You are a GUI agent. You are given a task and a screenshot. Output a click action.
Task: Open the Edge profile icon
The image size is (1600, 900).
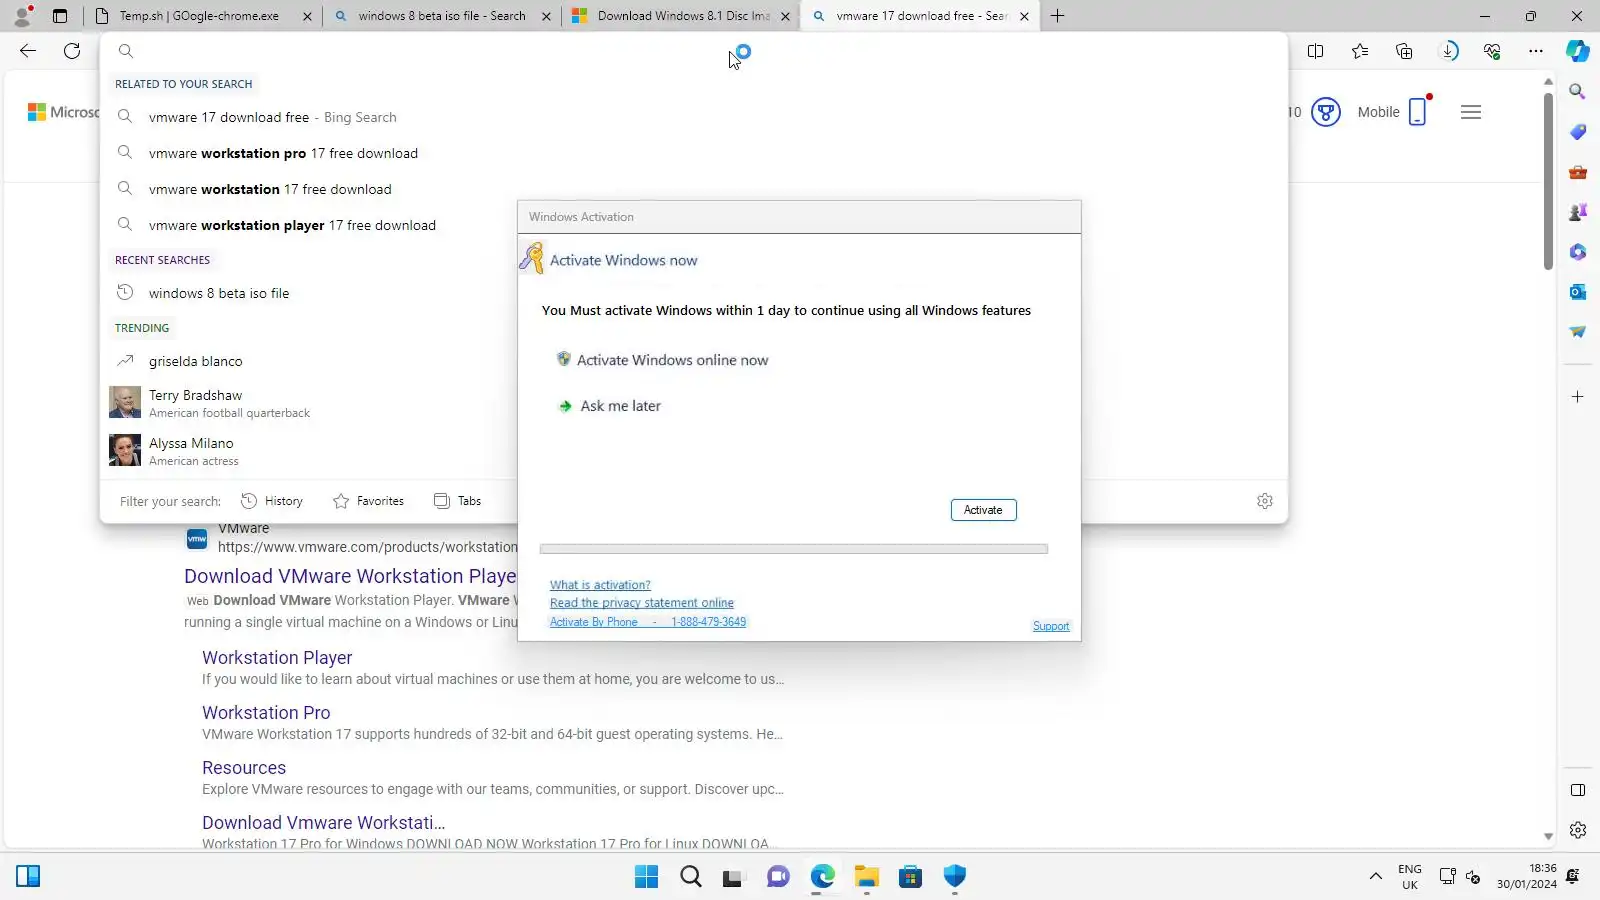(22, 16)
